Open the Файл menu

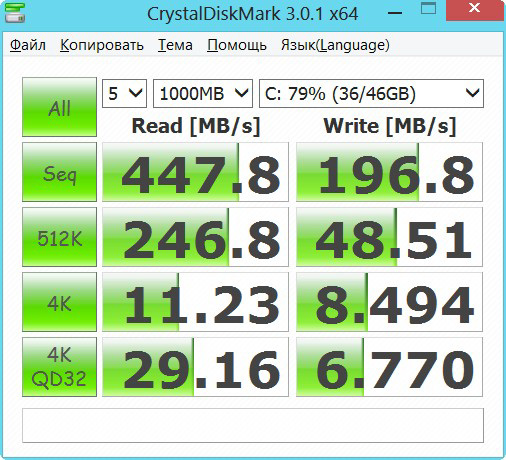(x=28, y=45)
